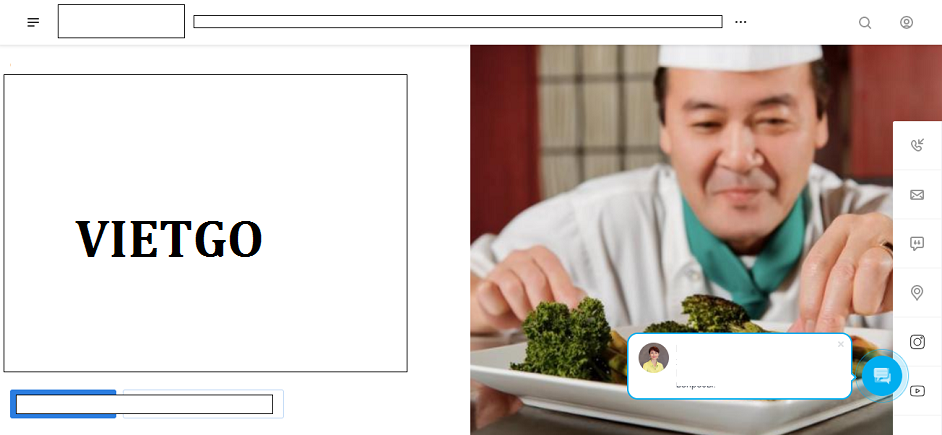Open the user account profile icon
Viewport: 942px width, 435px height.
906,22
